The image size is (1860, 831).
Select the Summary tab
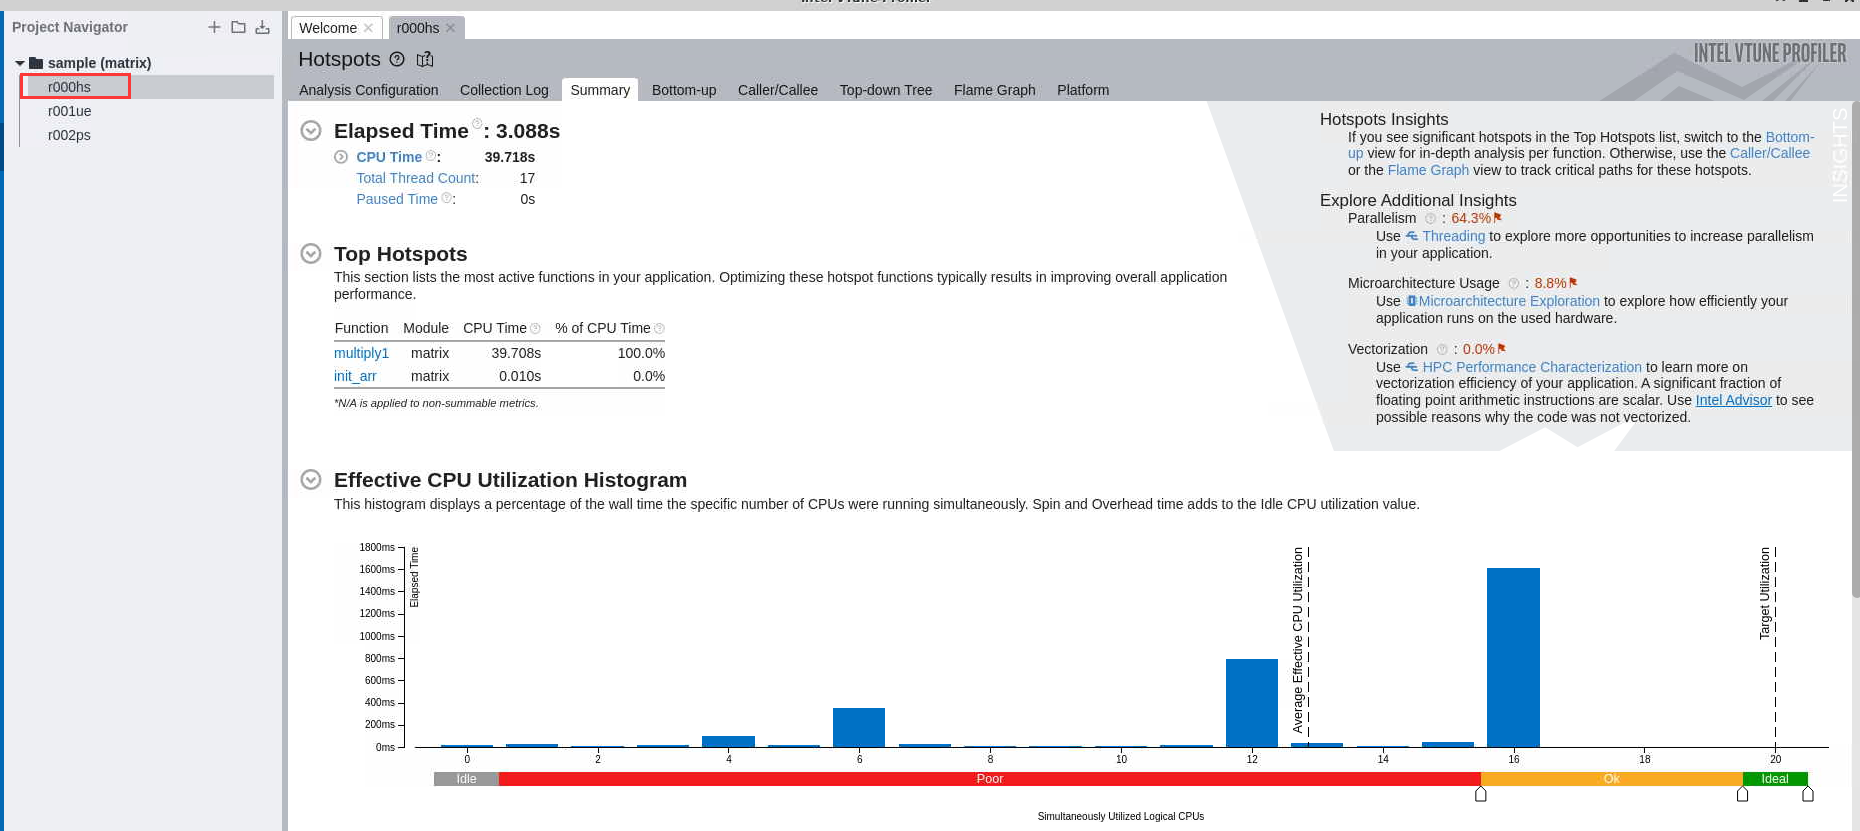(600, 90)
